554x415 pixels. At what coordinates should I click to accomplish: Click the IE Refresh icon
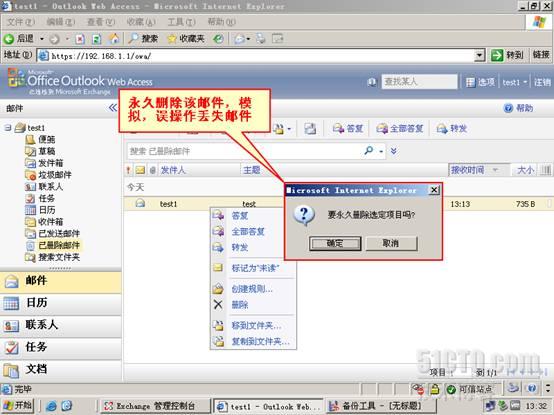[x=96, y=39]
